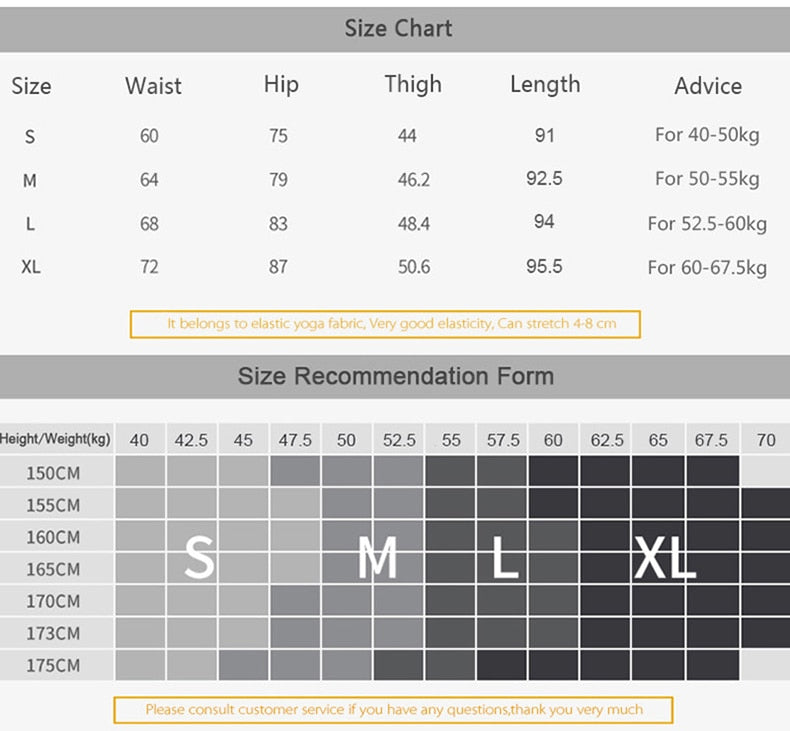Image resolution: width=790 pixels, height=731 pixels.
Task: Select the "For 40-50kg" advice text
Action: tap(707, 135)
